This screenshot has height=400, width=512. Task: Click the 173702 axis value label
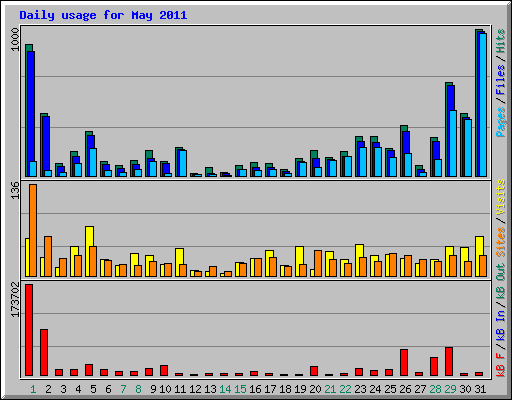(15, 300)
